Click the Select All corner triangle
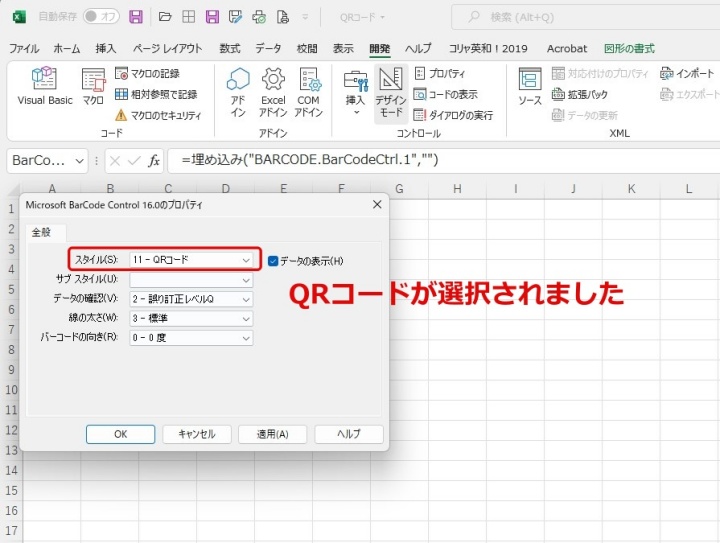The height and width of the screenshot is (543, 720). (14, 189)
